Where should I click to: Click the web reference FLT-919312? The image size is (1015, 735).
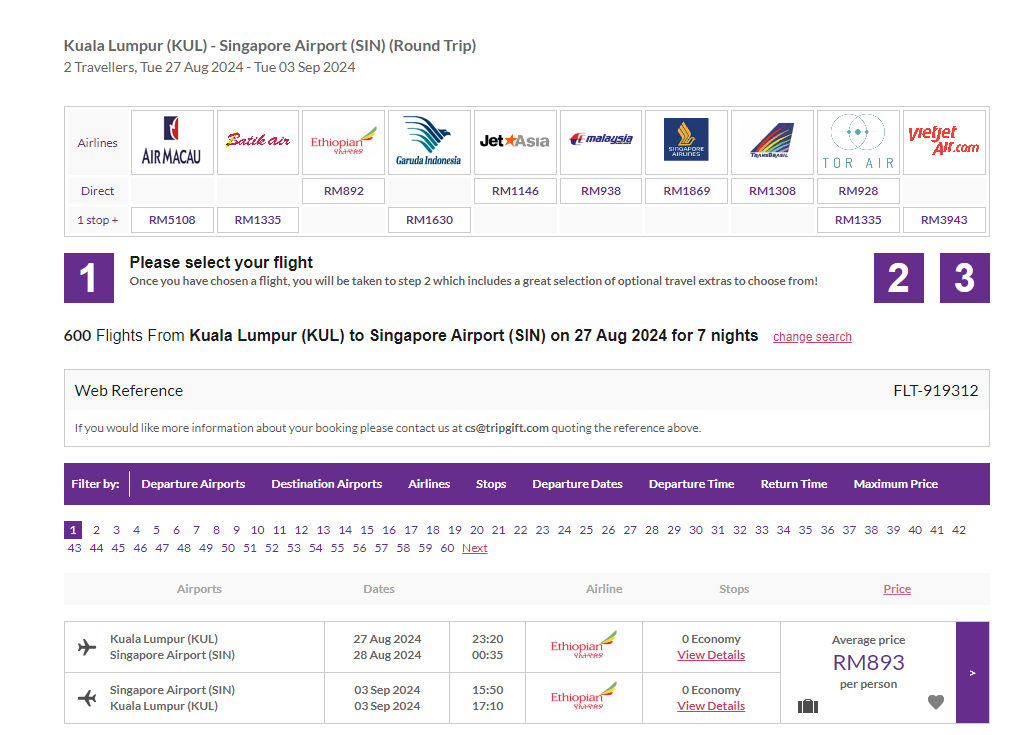(x=935, y=390)
